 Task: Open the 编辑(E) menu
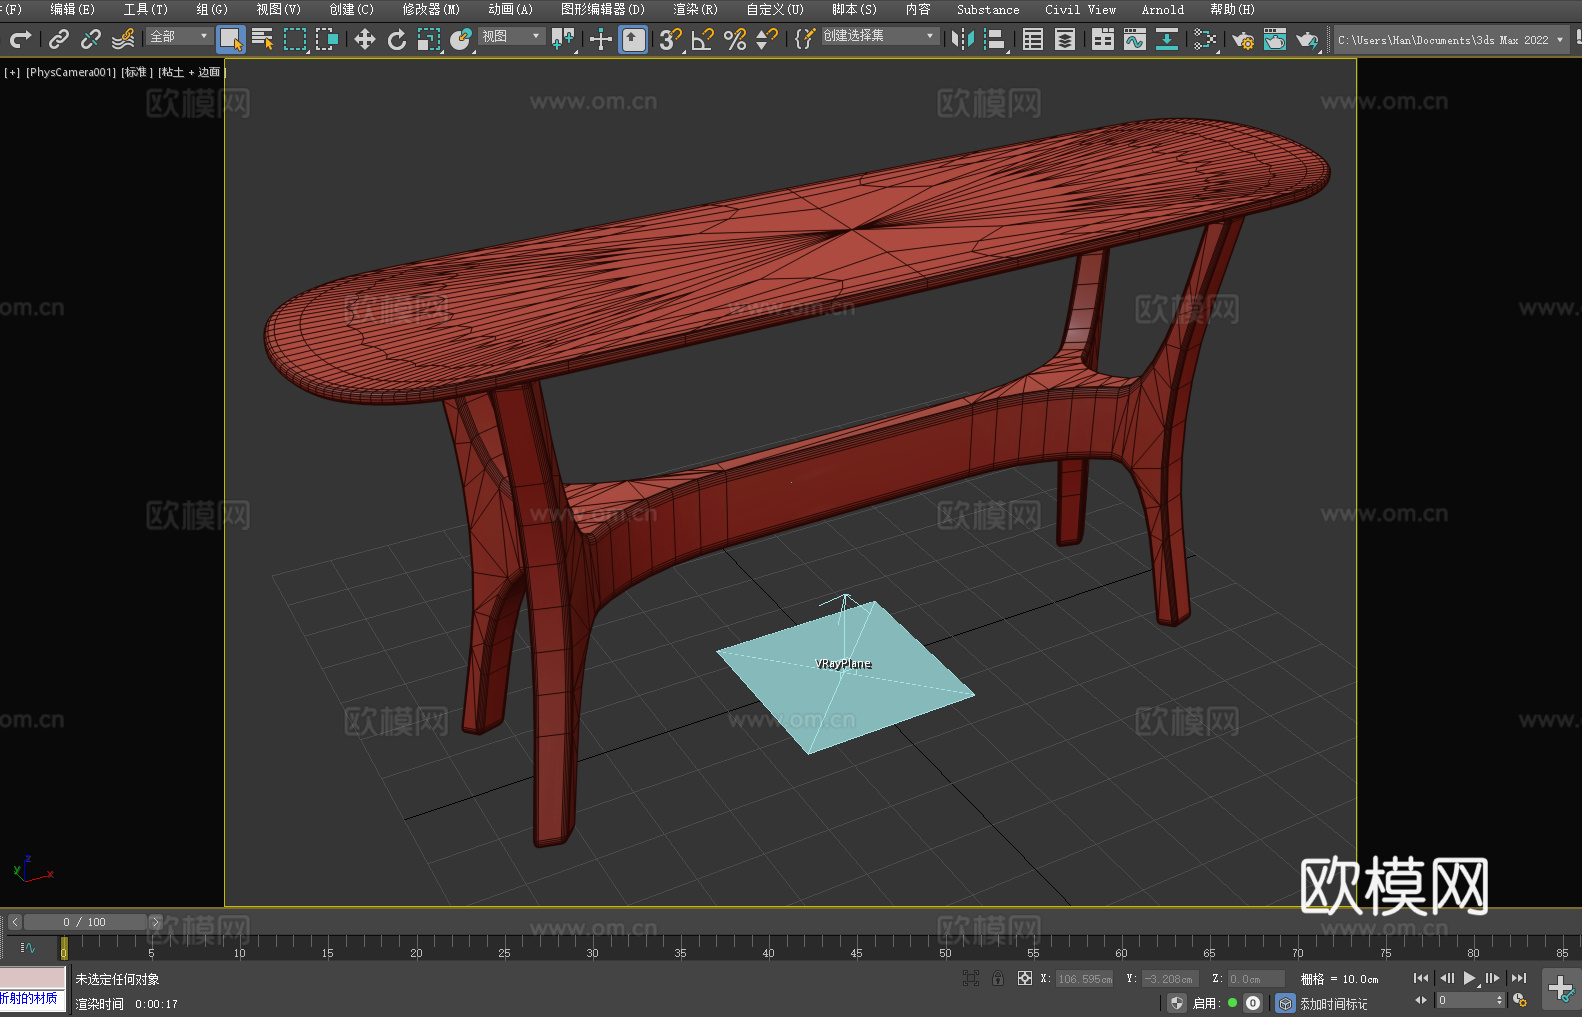(72, 9)
